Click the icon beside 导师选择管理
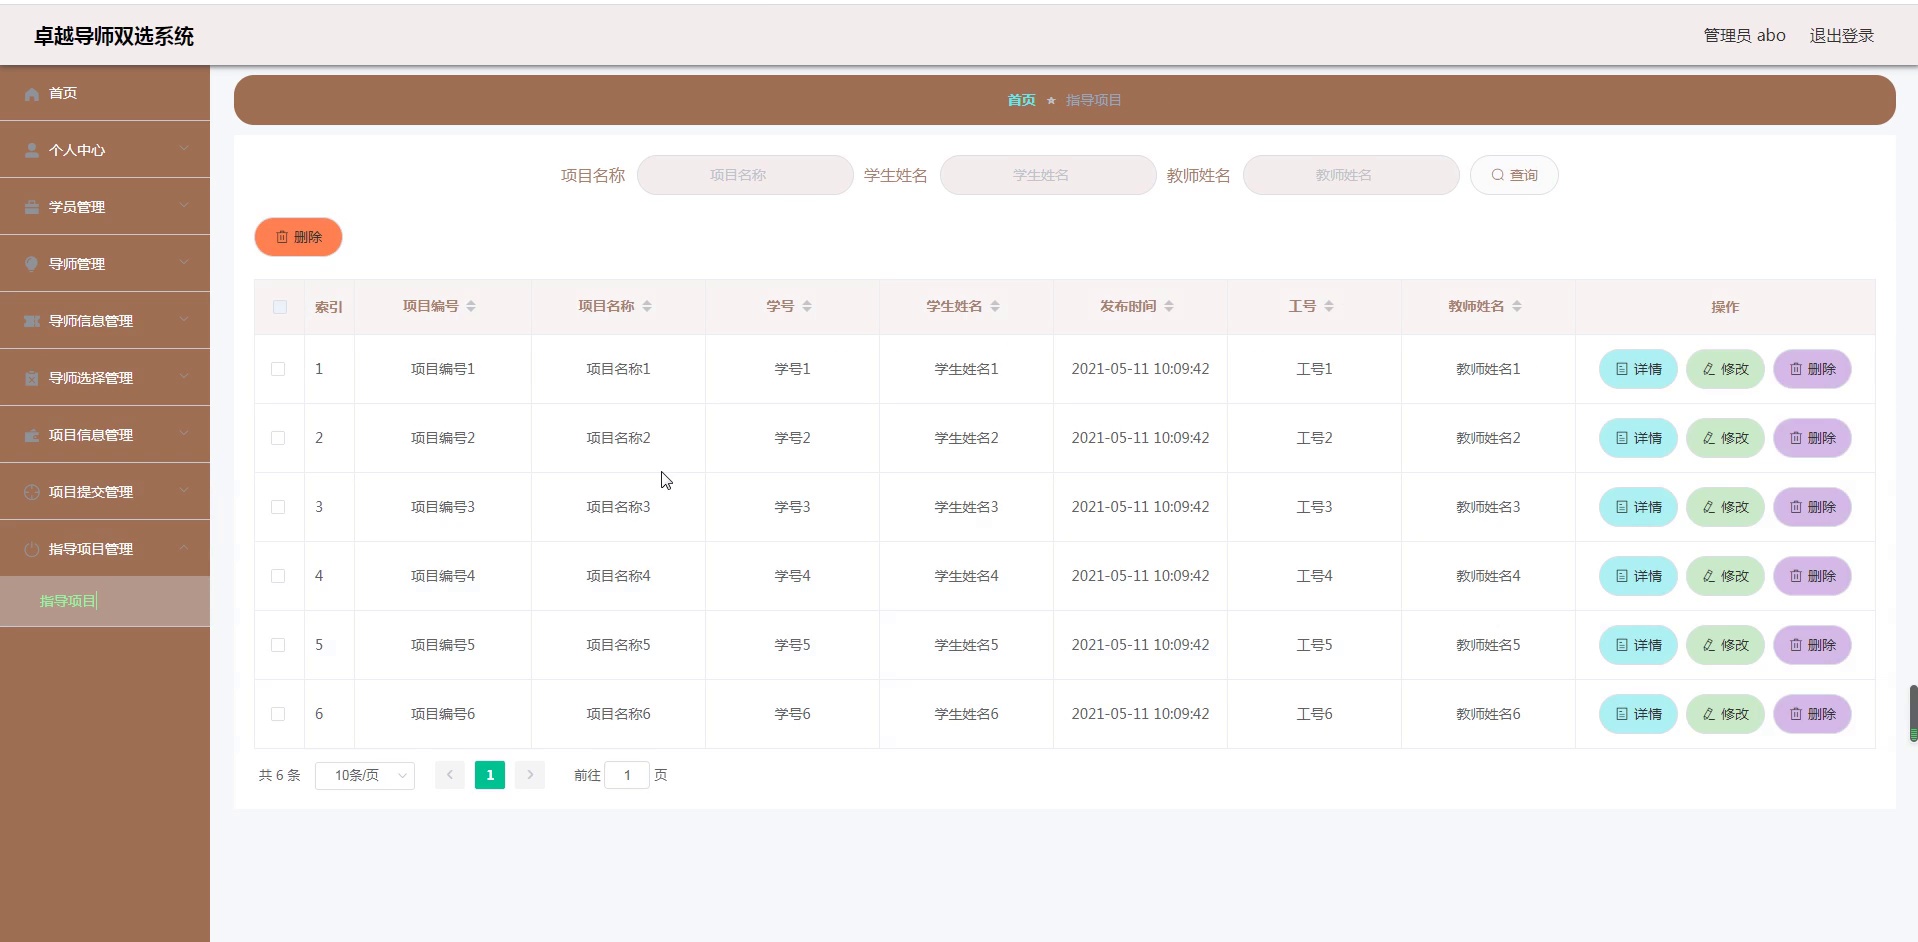1918x942 pixels. 32,378
